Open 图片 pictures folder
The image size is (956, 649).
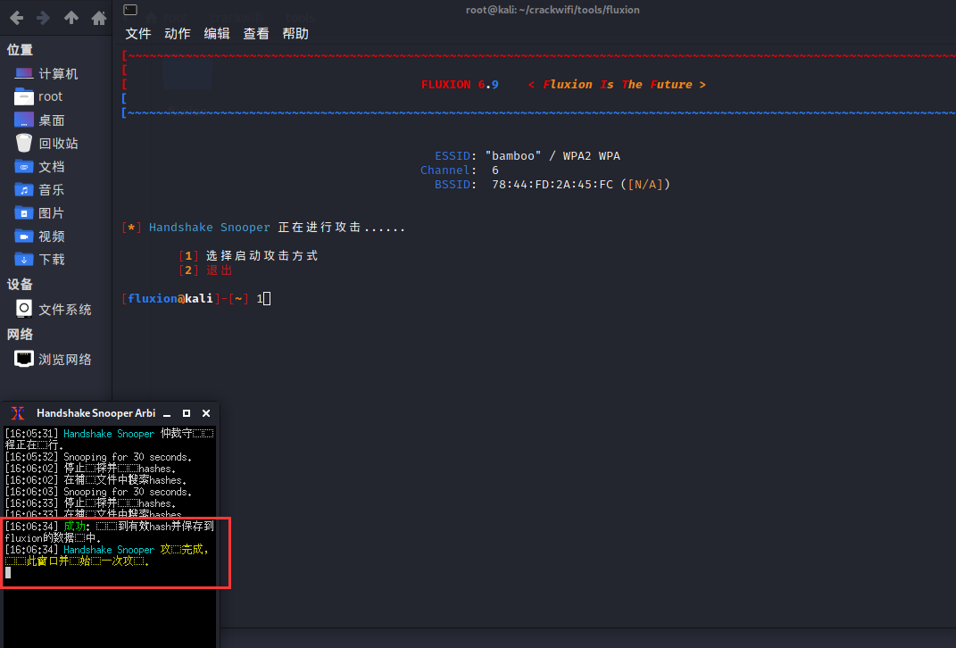coord(40,213)
